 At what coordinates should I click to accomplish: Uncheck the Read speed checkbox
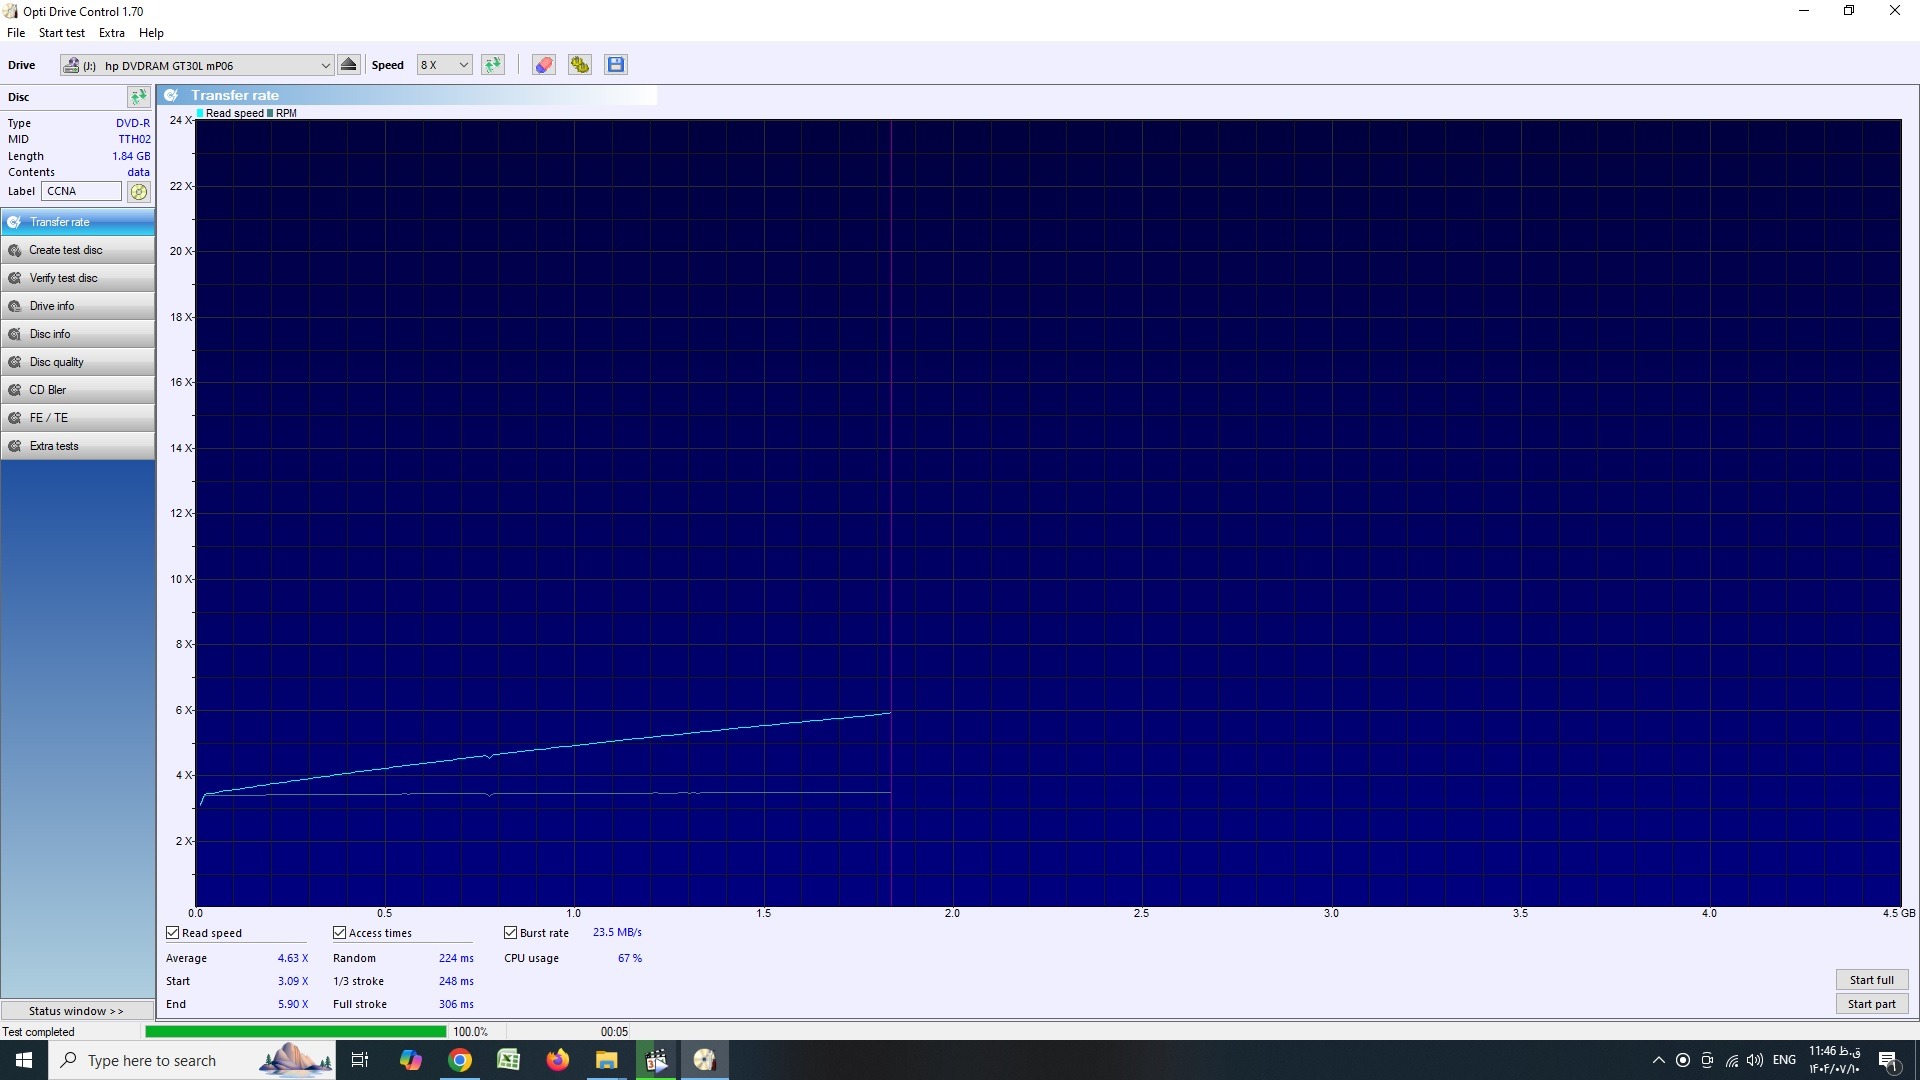pyautogui.click(x=173, y=933)
